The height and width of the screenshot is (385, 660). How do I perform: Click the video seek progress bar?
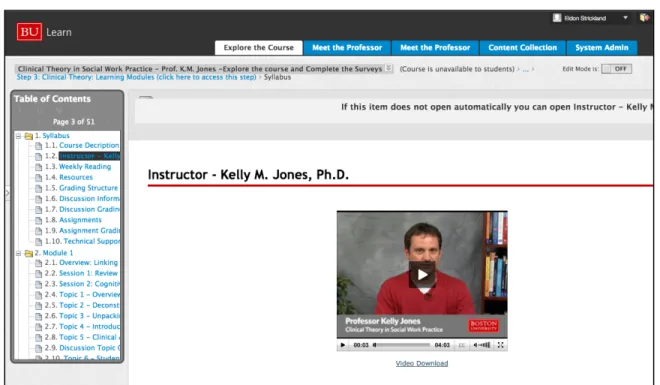point(402,345)
